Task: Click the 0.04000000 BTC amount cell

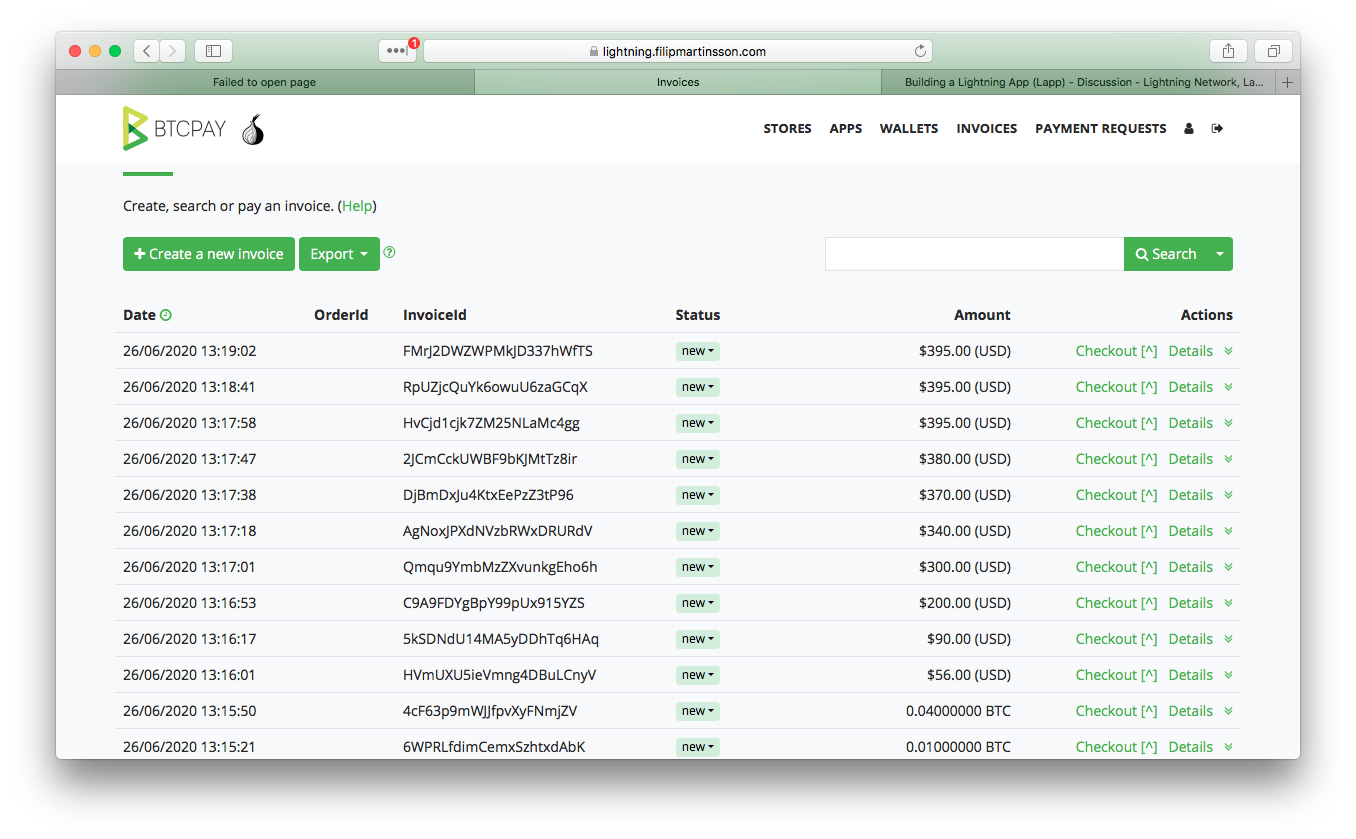Action: (958, 711)
